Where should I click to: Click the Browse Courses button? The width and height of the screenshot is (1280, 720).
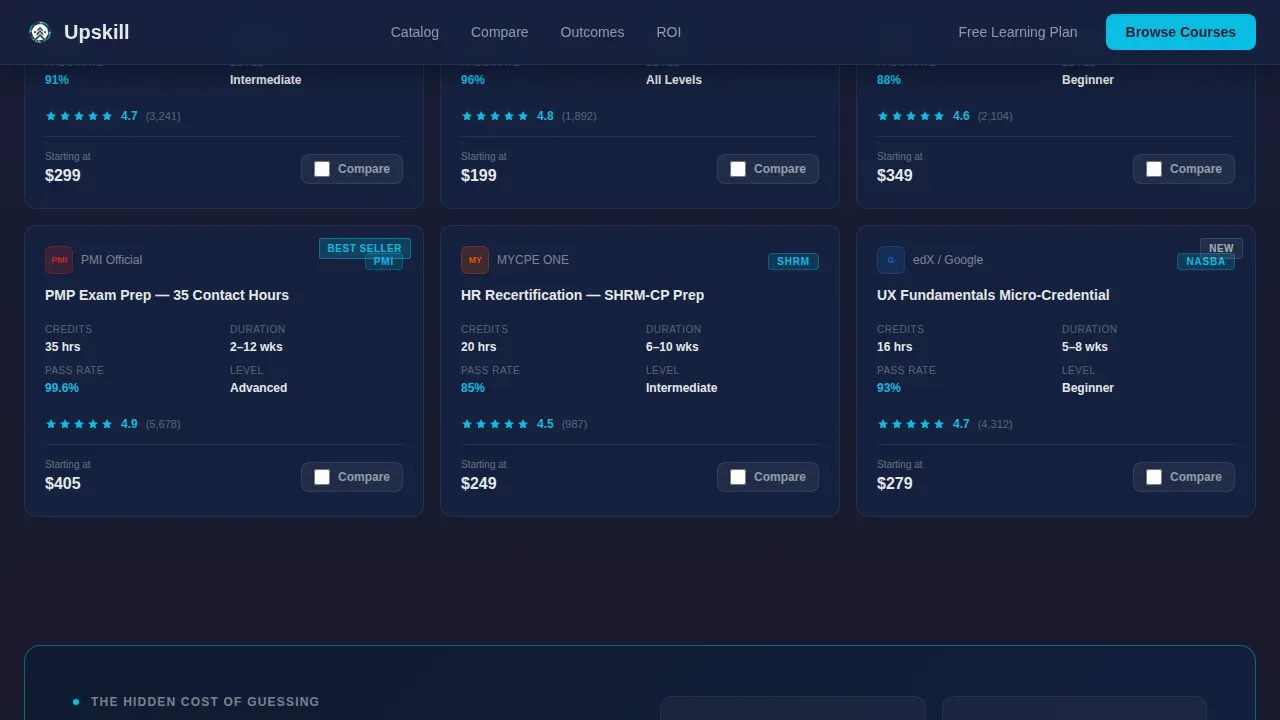1181,32
